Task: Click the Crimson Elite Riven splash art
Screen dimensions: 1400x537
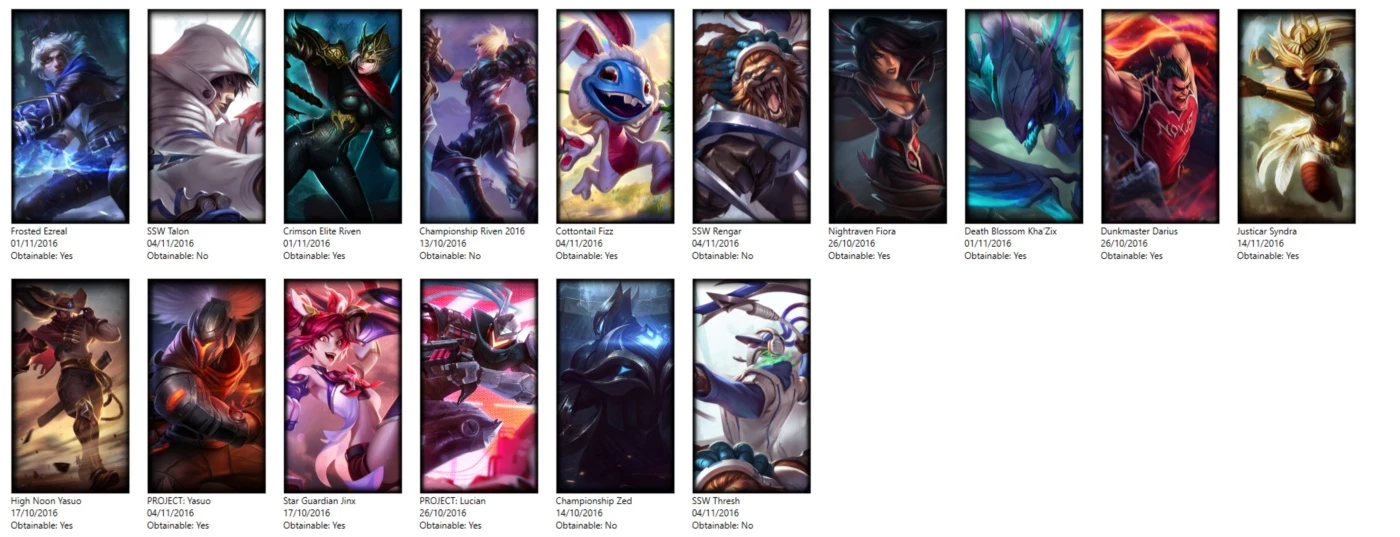Action: [342, 116]
